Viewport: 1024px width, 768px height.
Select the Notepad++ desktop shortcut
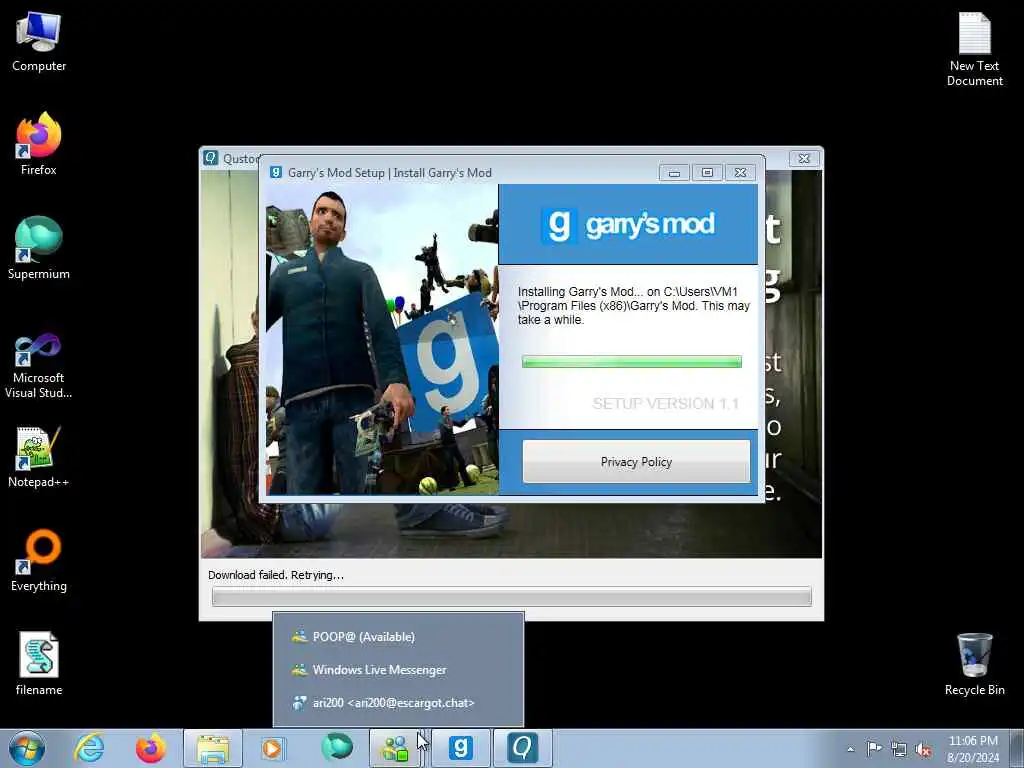[39, 457]
